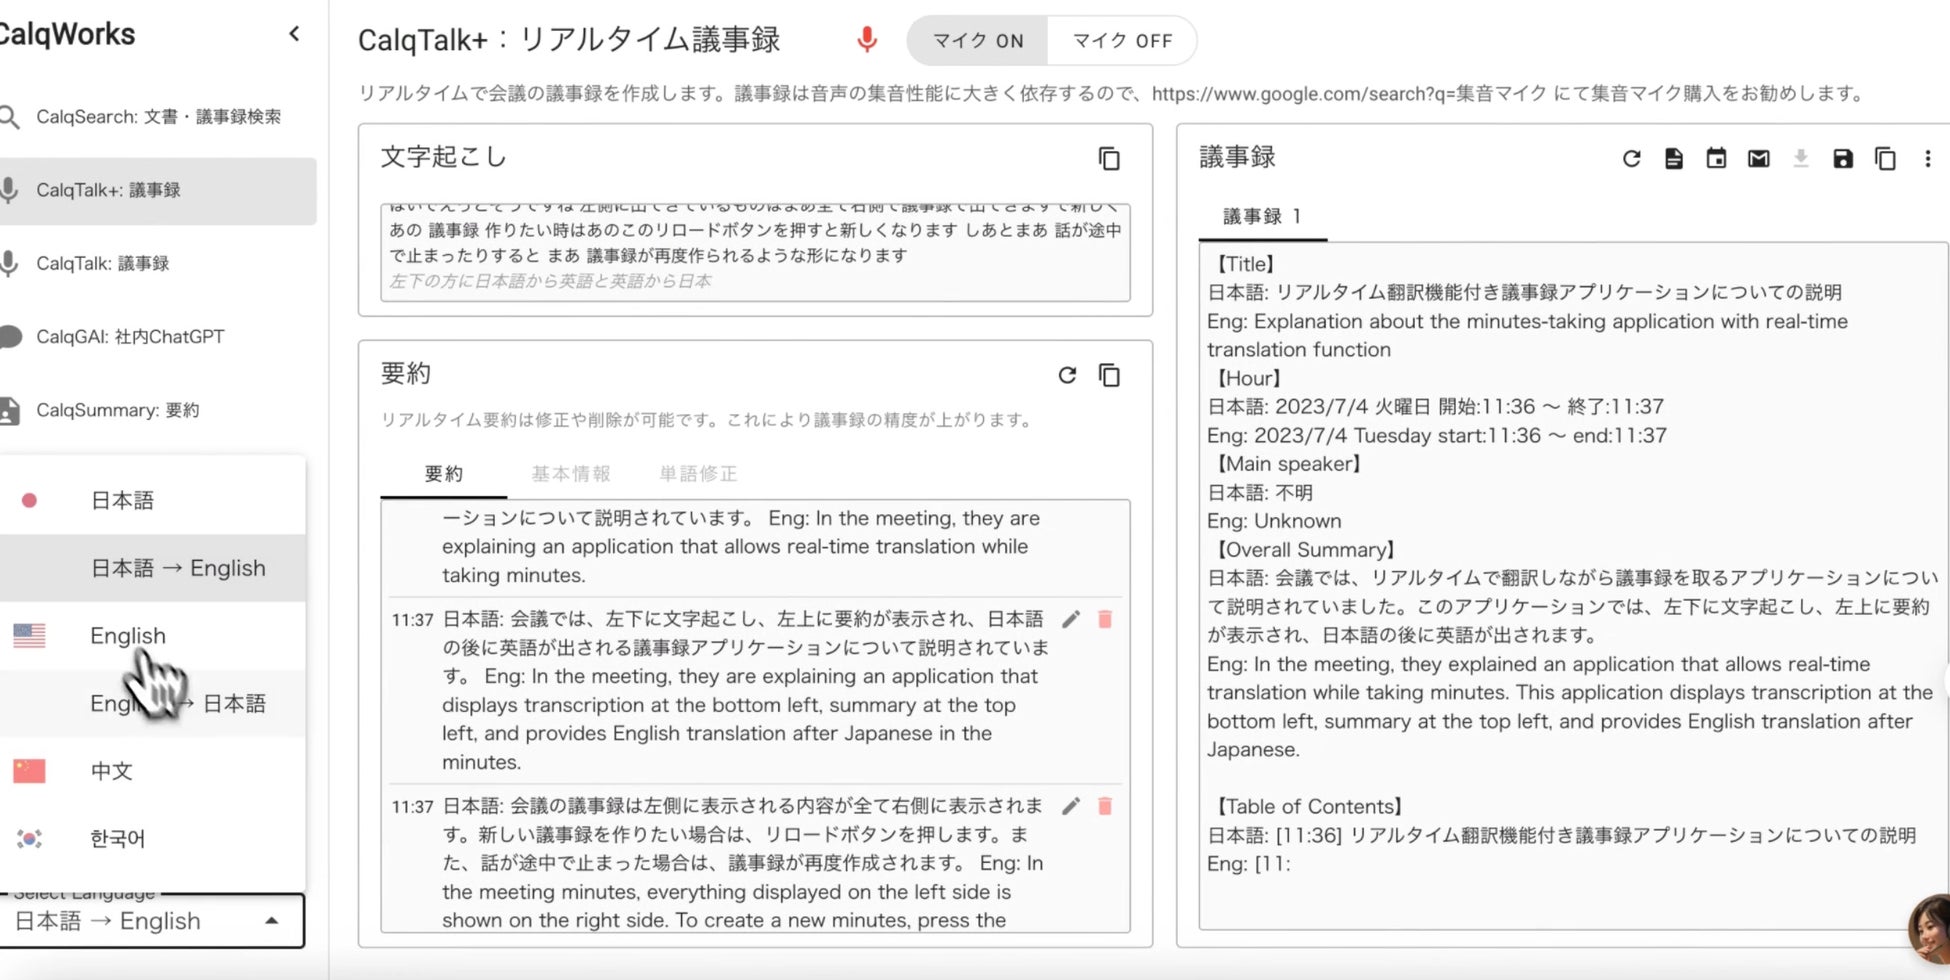The height and width of the screenshot is (980, 1950).
Task: Delete the 11:37 summary starting 会議では、左下に
Action: (x=1105, y=620)
